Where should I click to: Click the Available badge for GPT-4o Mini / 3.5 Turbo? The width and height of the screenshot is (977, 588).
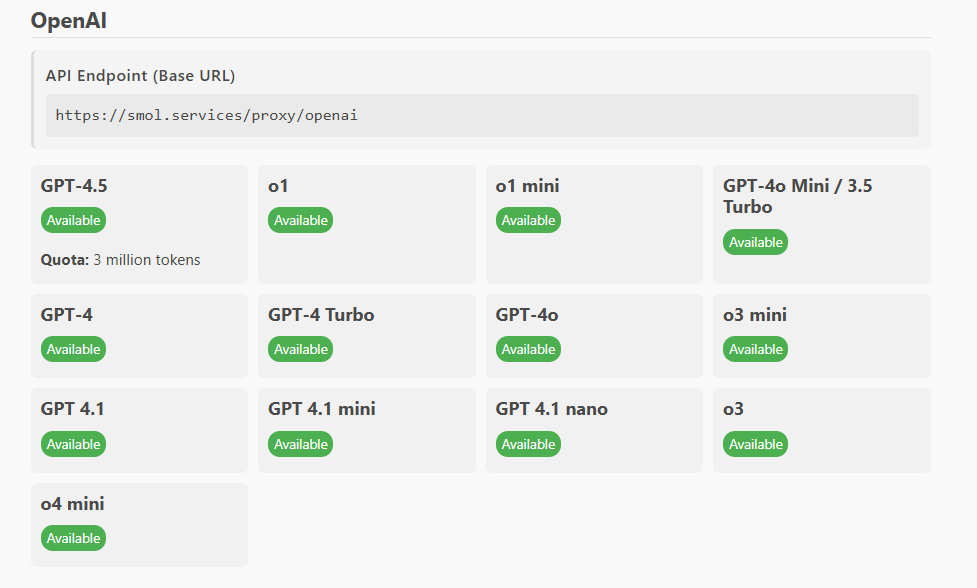tap(755, 242)
